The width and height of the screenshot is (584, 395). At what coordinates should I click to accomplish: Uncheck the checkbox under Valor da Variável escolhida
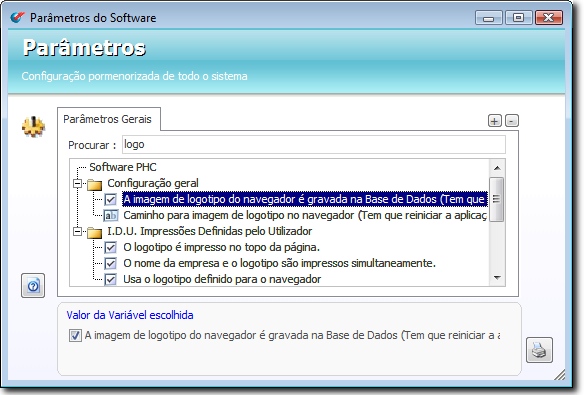click(75, 335)
